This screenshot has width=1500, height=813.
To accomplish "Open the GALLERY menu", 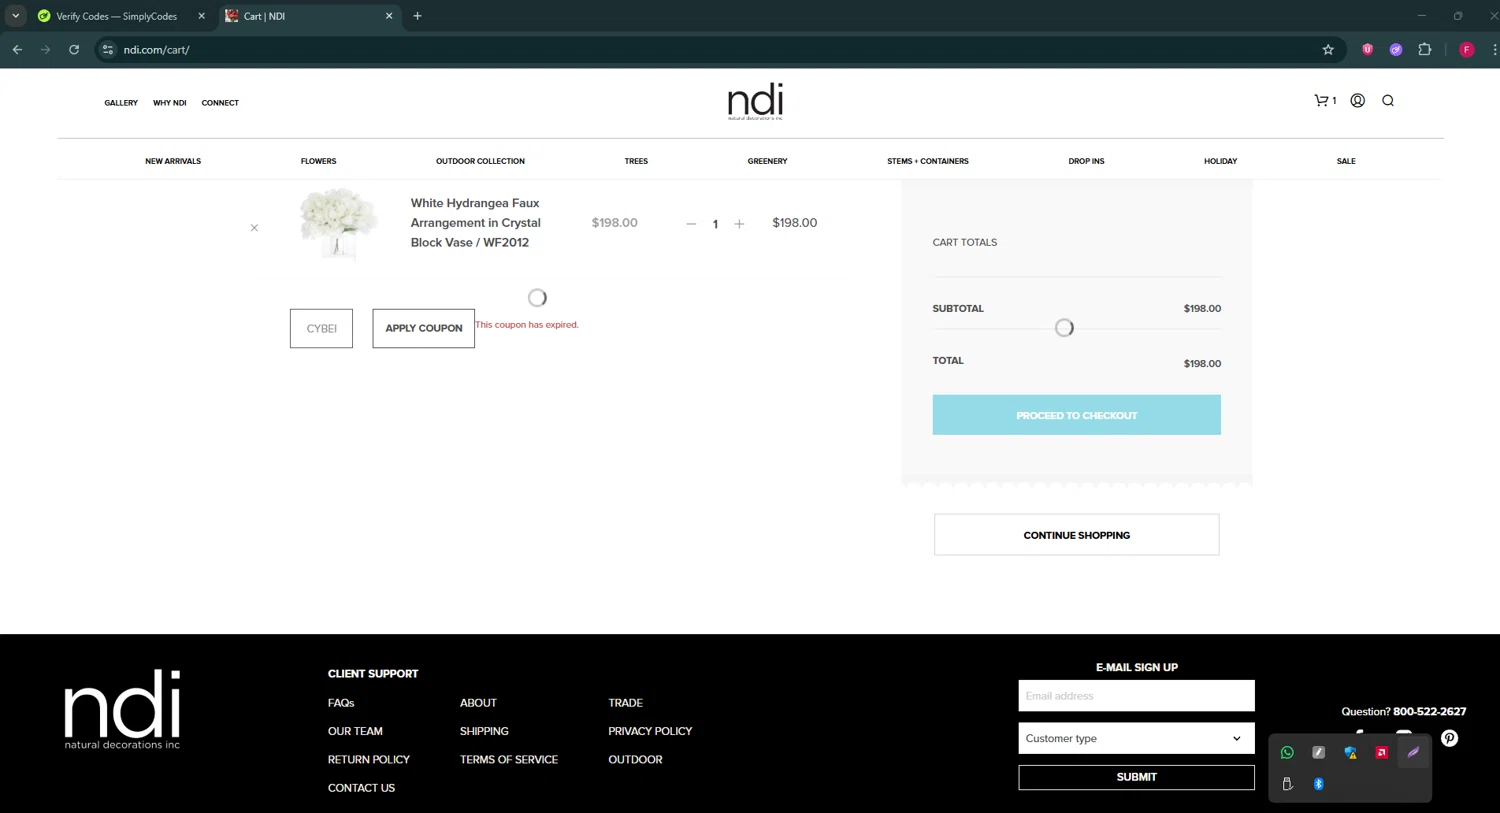I will [x=121, y=103].
